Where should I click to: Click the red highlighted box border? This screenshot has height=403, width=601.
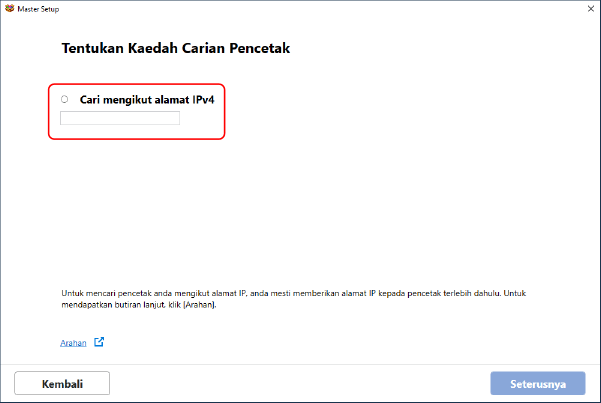pyautogui.click(x=225, y=111)
